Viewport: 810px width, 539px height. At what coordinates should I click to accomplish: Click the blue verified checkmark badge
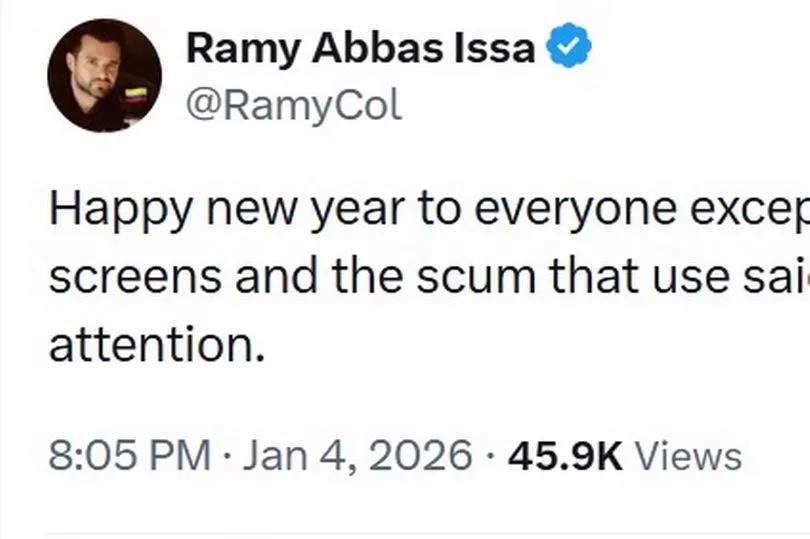570,48
